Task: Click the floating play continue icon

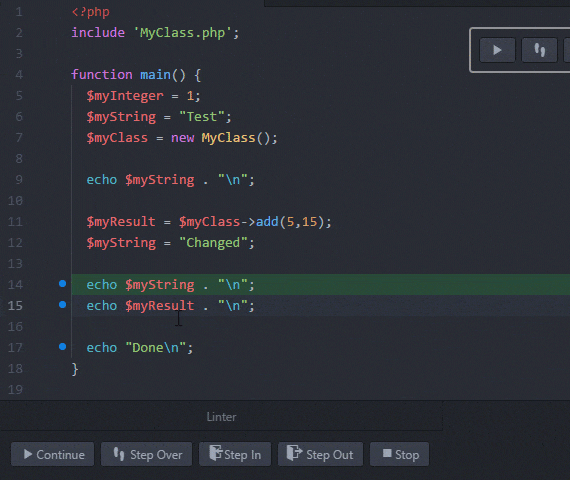Action: pyautogui.click(x=497, y=50)
